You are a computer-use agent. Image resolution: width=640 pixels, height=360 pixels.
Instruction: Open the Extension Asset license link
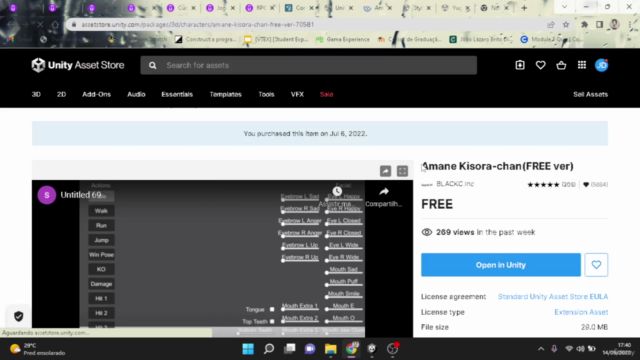581,312
